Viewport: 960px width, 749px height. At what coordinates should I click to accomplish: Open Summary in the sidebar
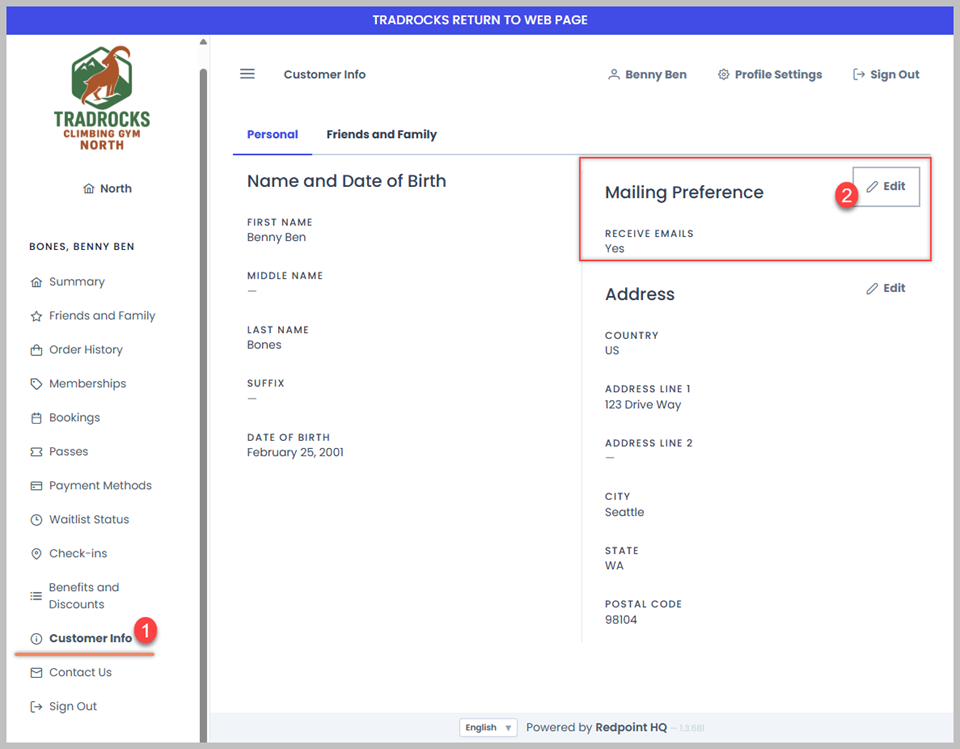point(77,282)
